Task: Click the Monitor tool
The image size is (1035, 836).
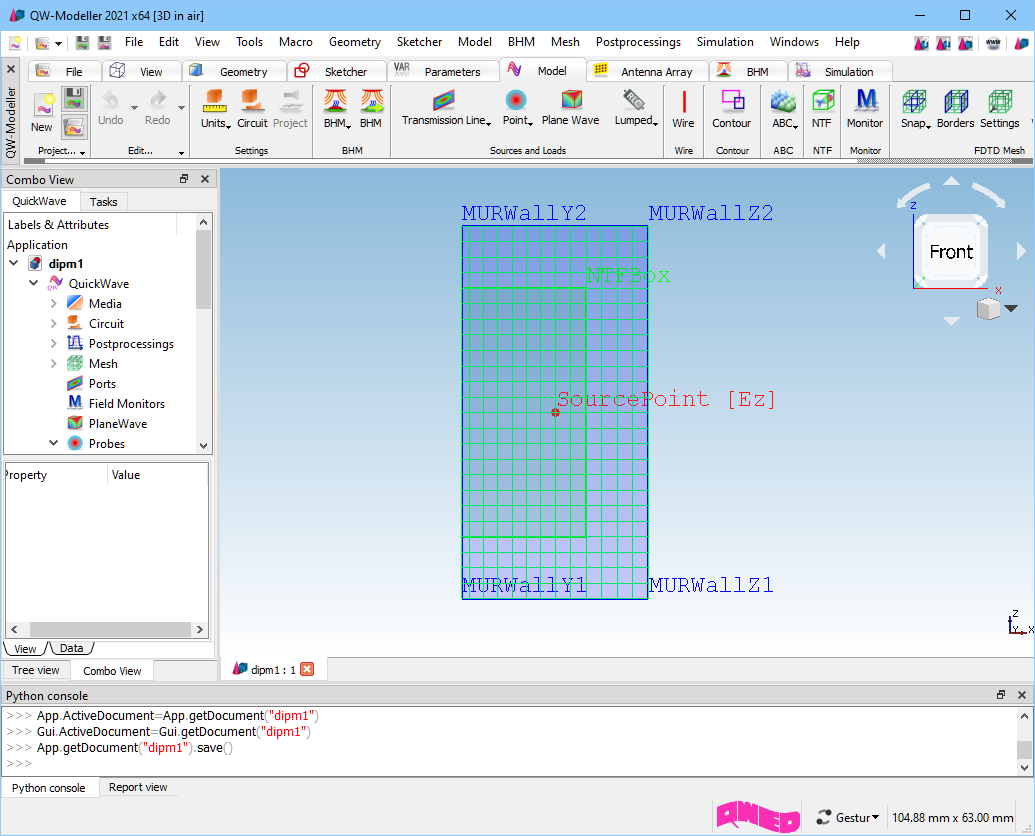Action: 865,110
